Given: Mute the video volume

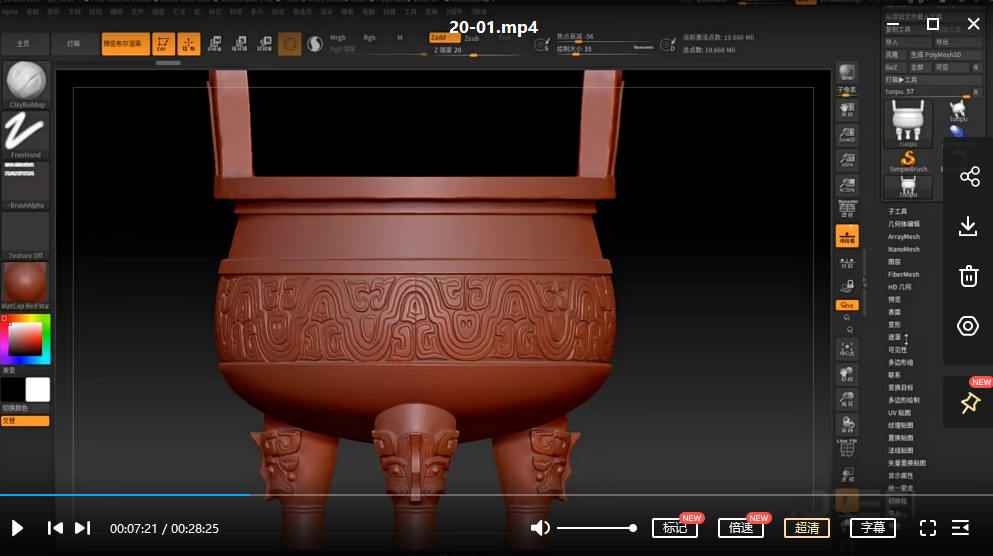Looking at the screenshot, I should (x=540, y=528).
